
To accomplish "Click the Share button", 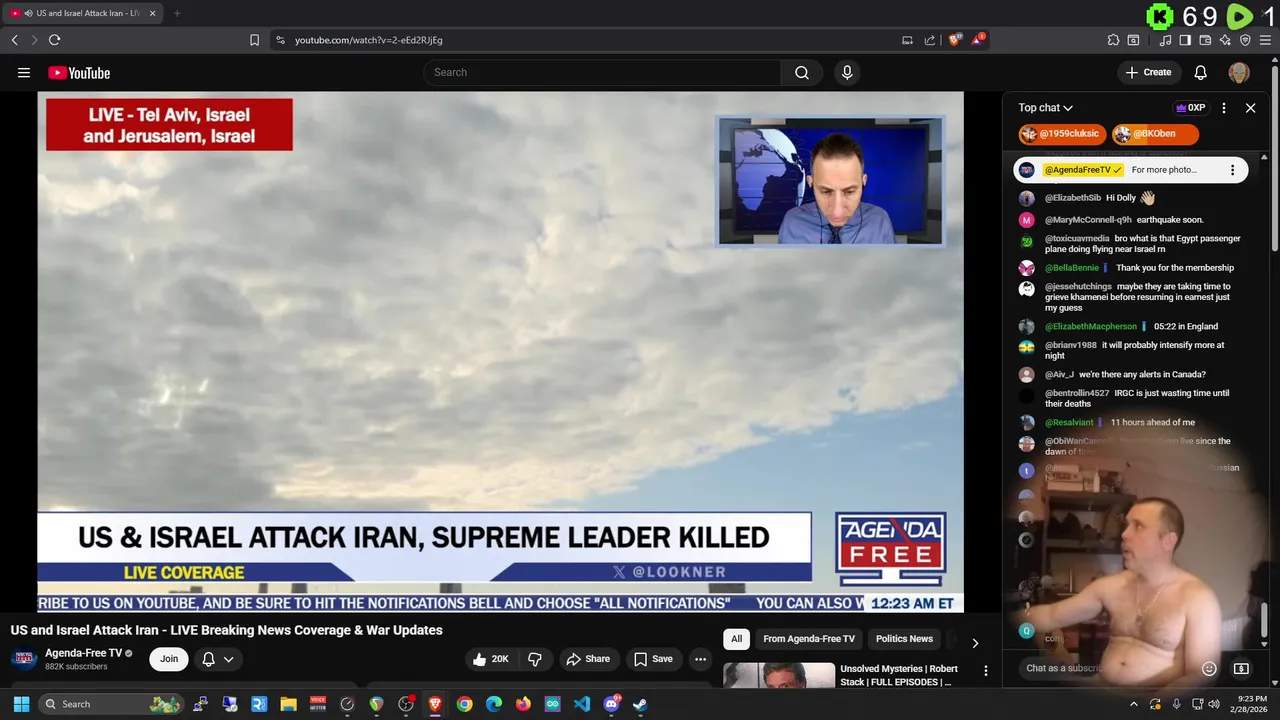I will (588, 659).
